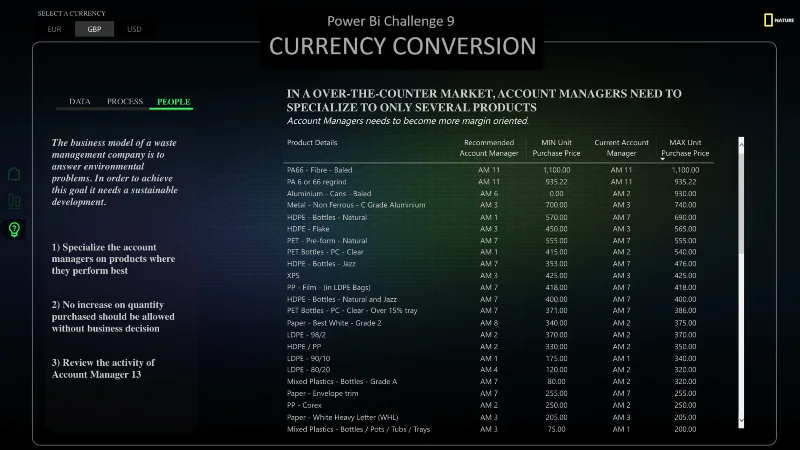Select PET - Pre-form - Natural row
The height and width of the screenshot is (450, 800).
coord(498,240)
